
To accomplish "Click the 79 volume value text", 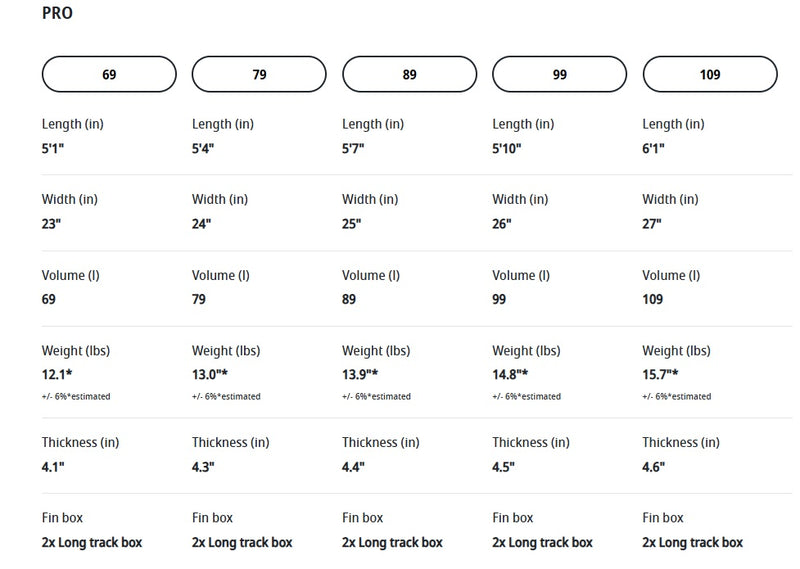I will point(200,299).
